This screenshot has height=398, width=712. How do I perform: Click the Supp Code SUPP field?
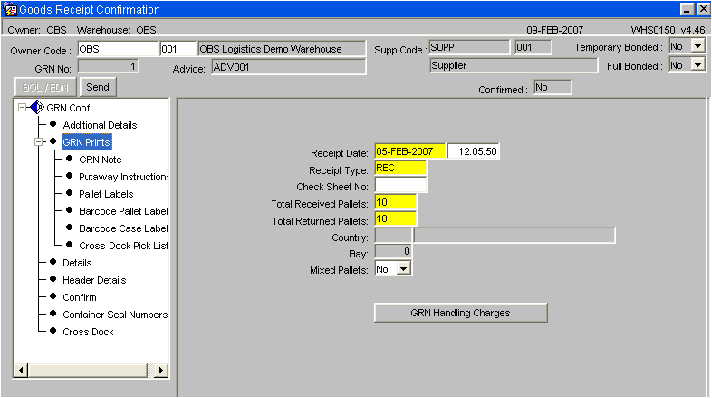[469, 47]
